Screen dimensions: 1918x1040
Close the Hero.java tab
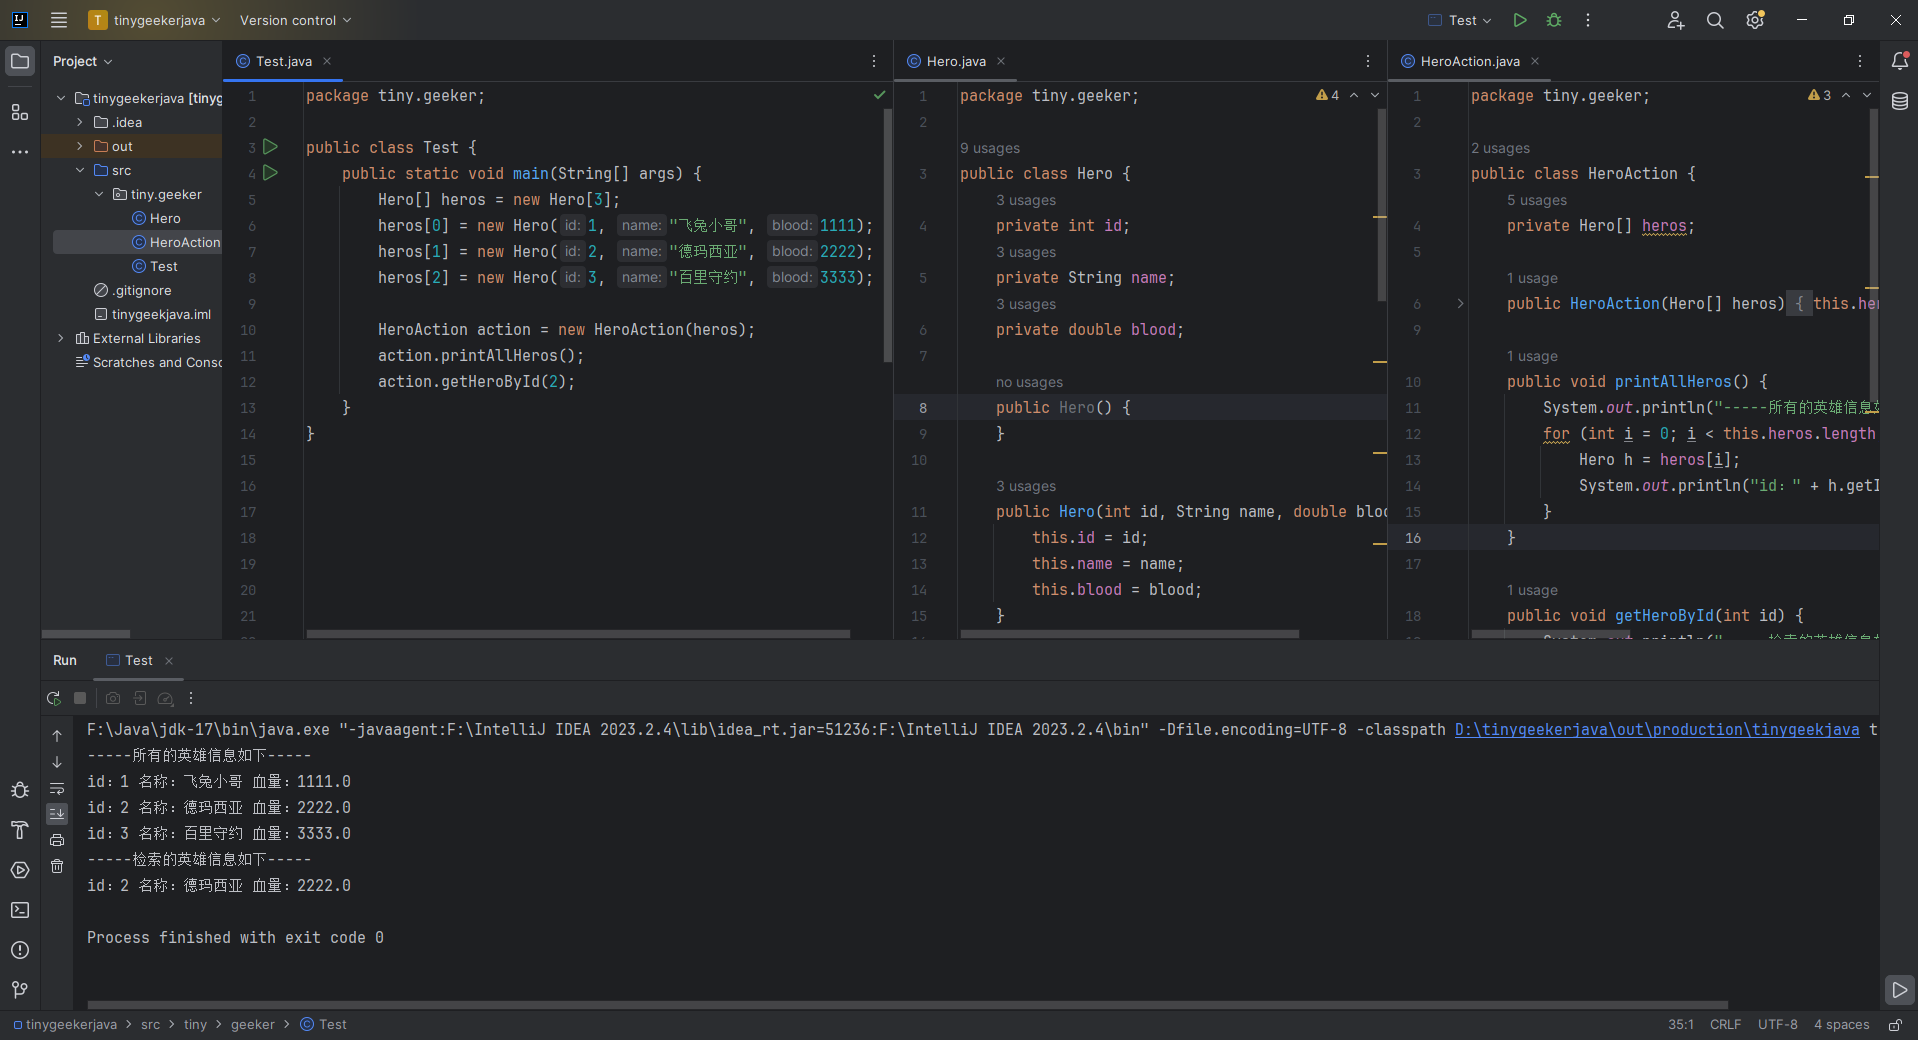[x=1001, y=61]
